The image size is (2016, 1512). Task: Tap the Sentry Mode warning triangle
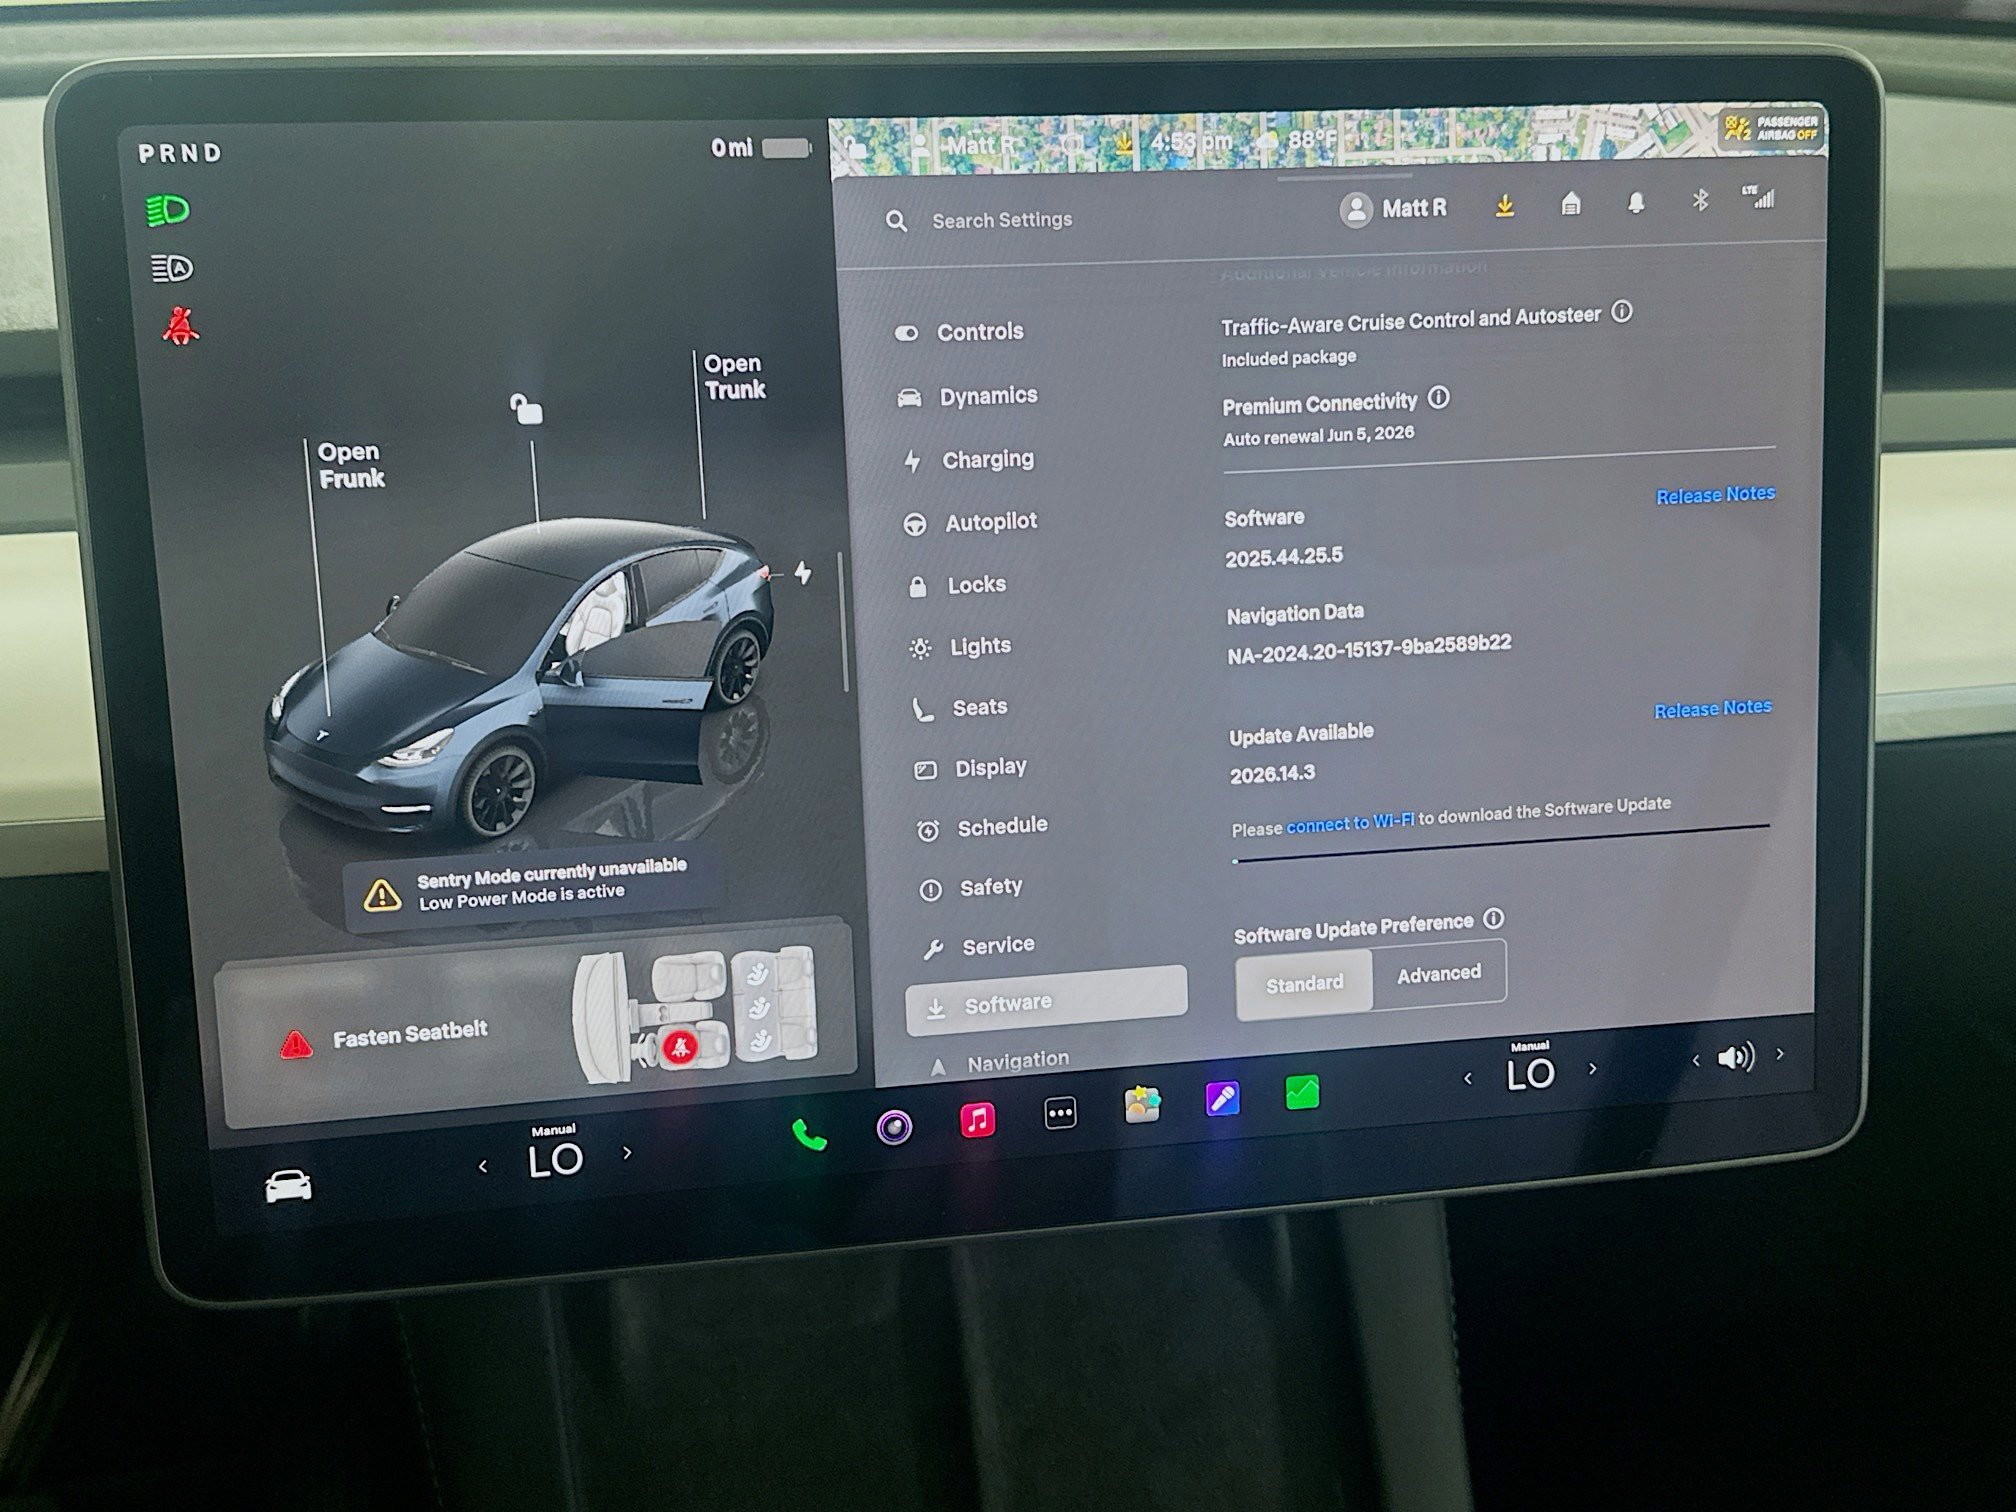(382, 894)
